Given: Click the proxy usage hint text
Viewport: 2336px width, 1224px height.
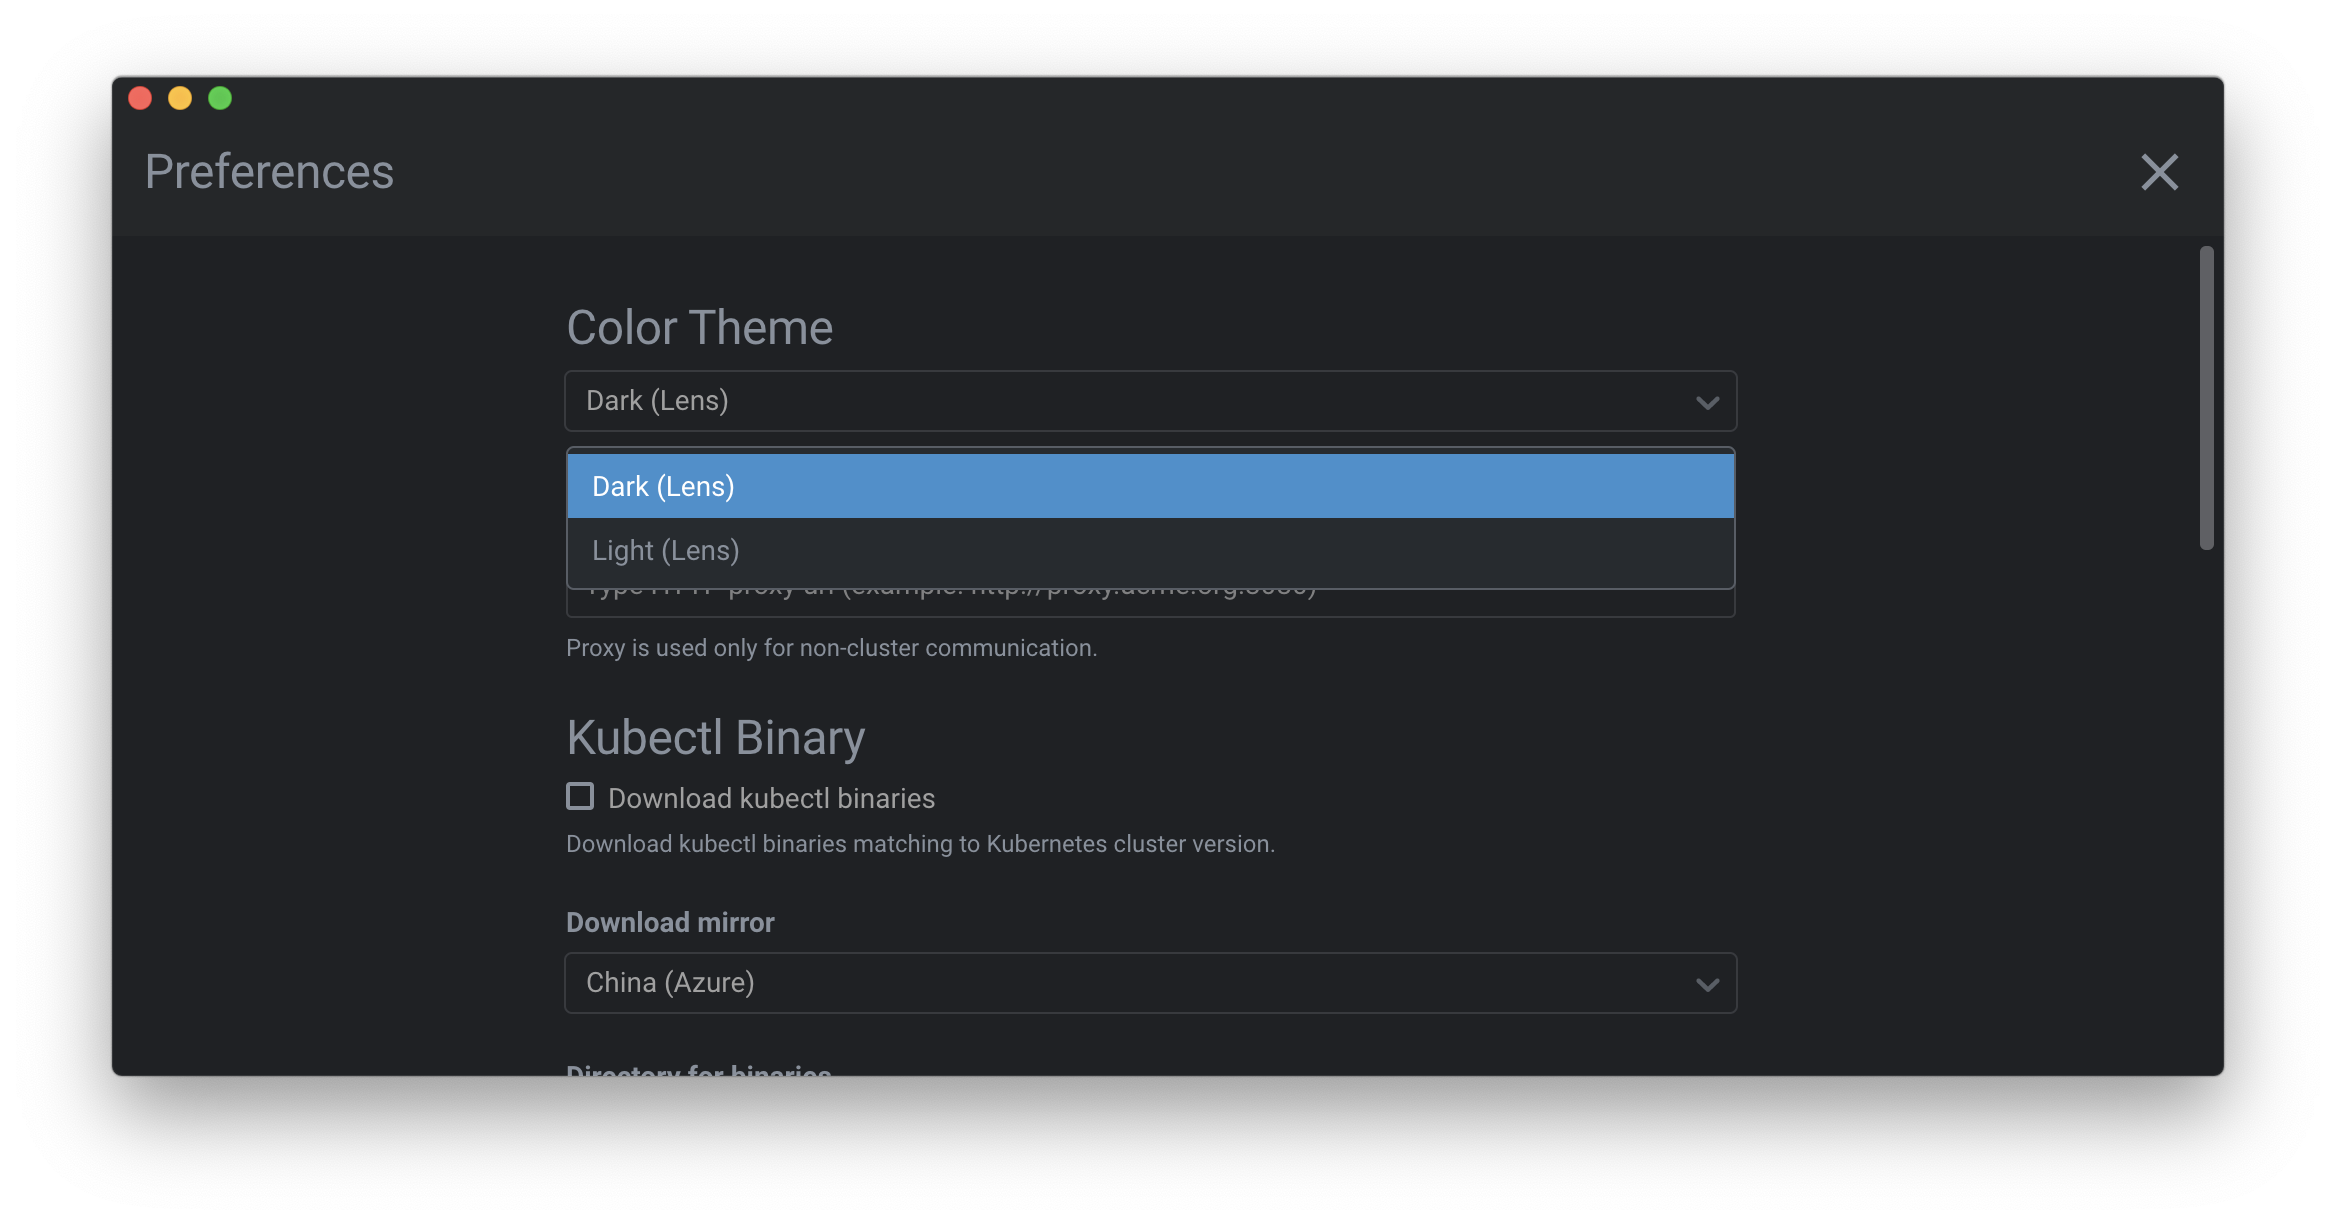Looking at the screenshot, I should [831, 648].
